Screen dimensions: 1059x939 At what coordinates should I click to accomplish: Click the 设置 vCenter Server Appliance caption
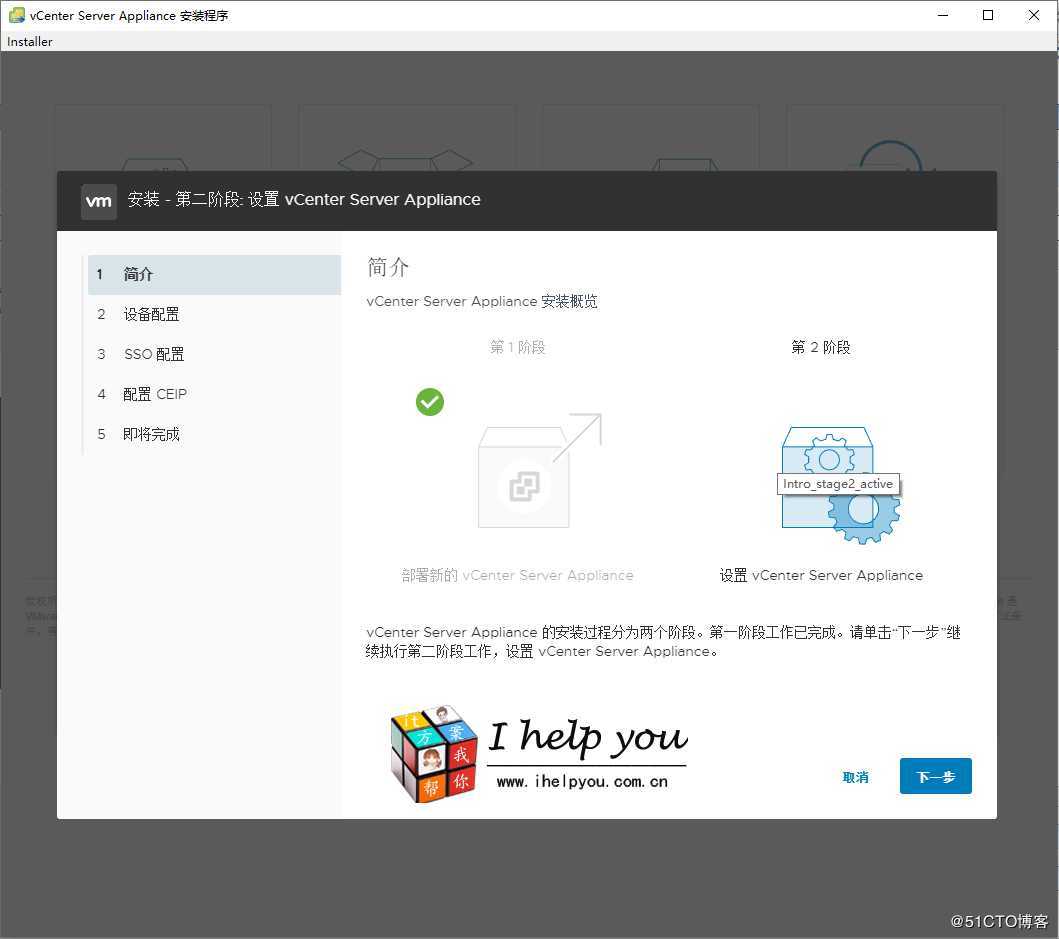[x=821, y=576]
